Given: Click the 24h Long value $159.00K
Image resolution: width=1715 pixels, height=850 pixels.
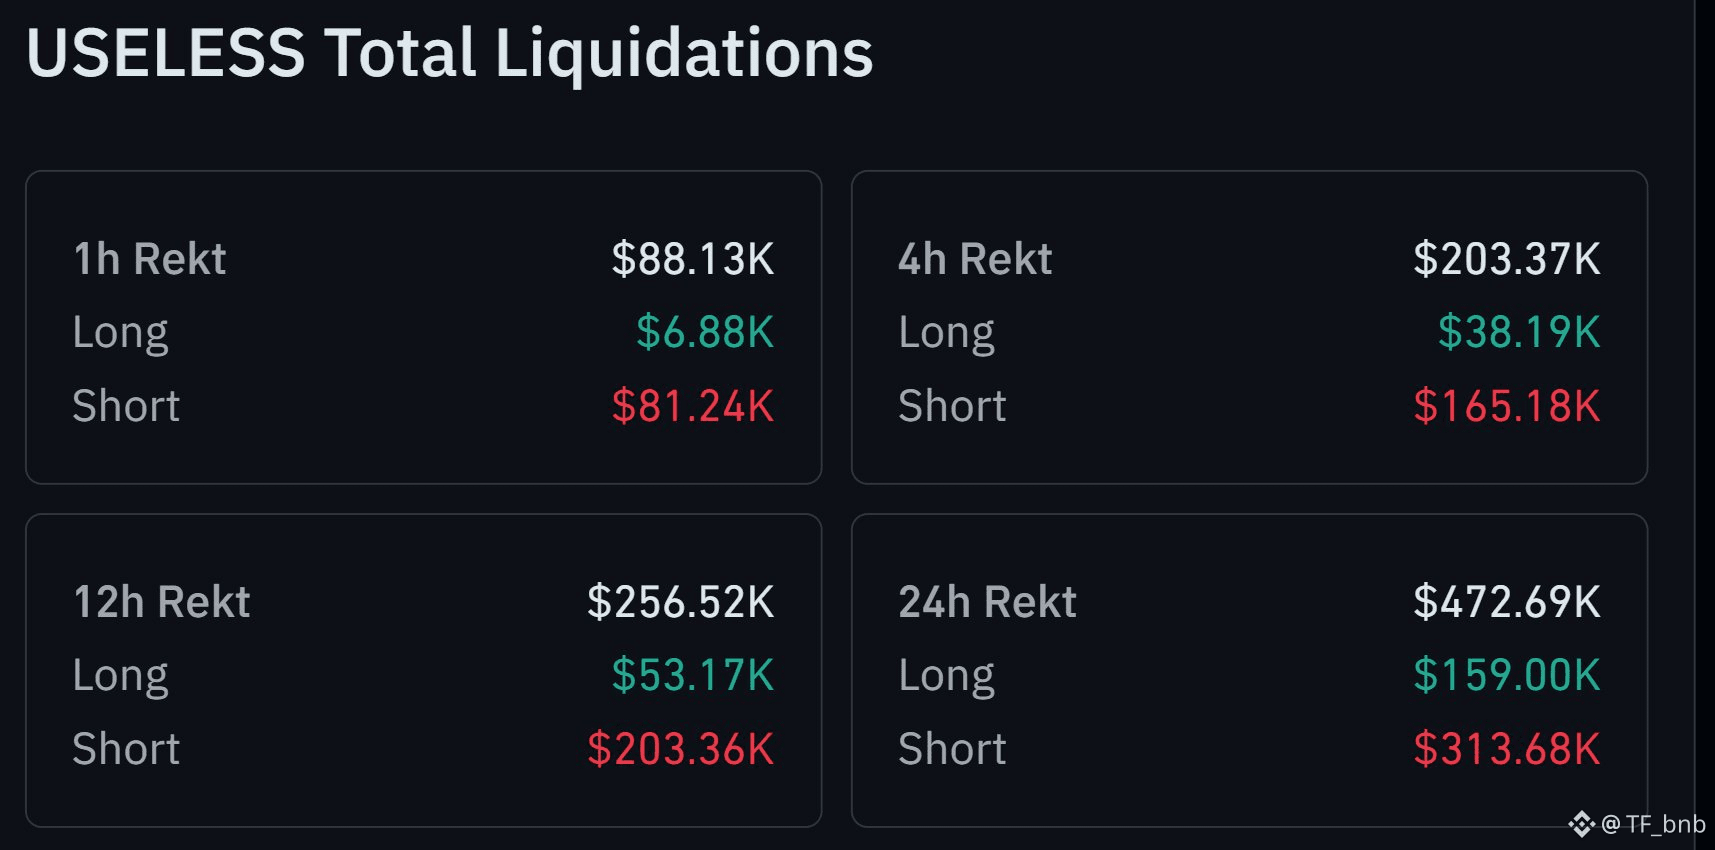Looking at the screenshot, I should [1507, 675].
